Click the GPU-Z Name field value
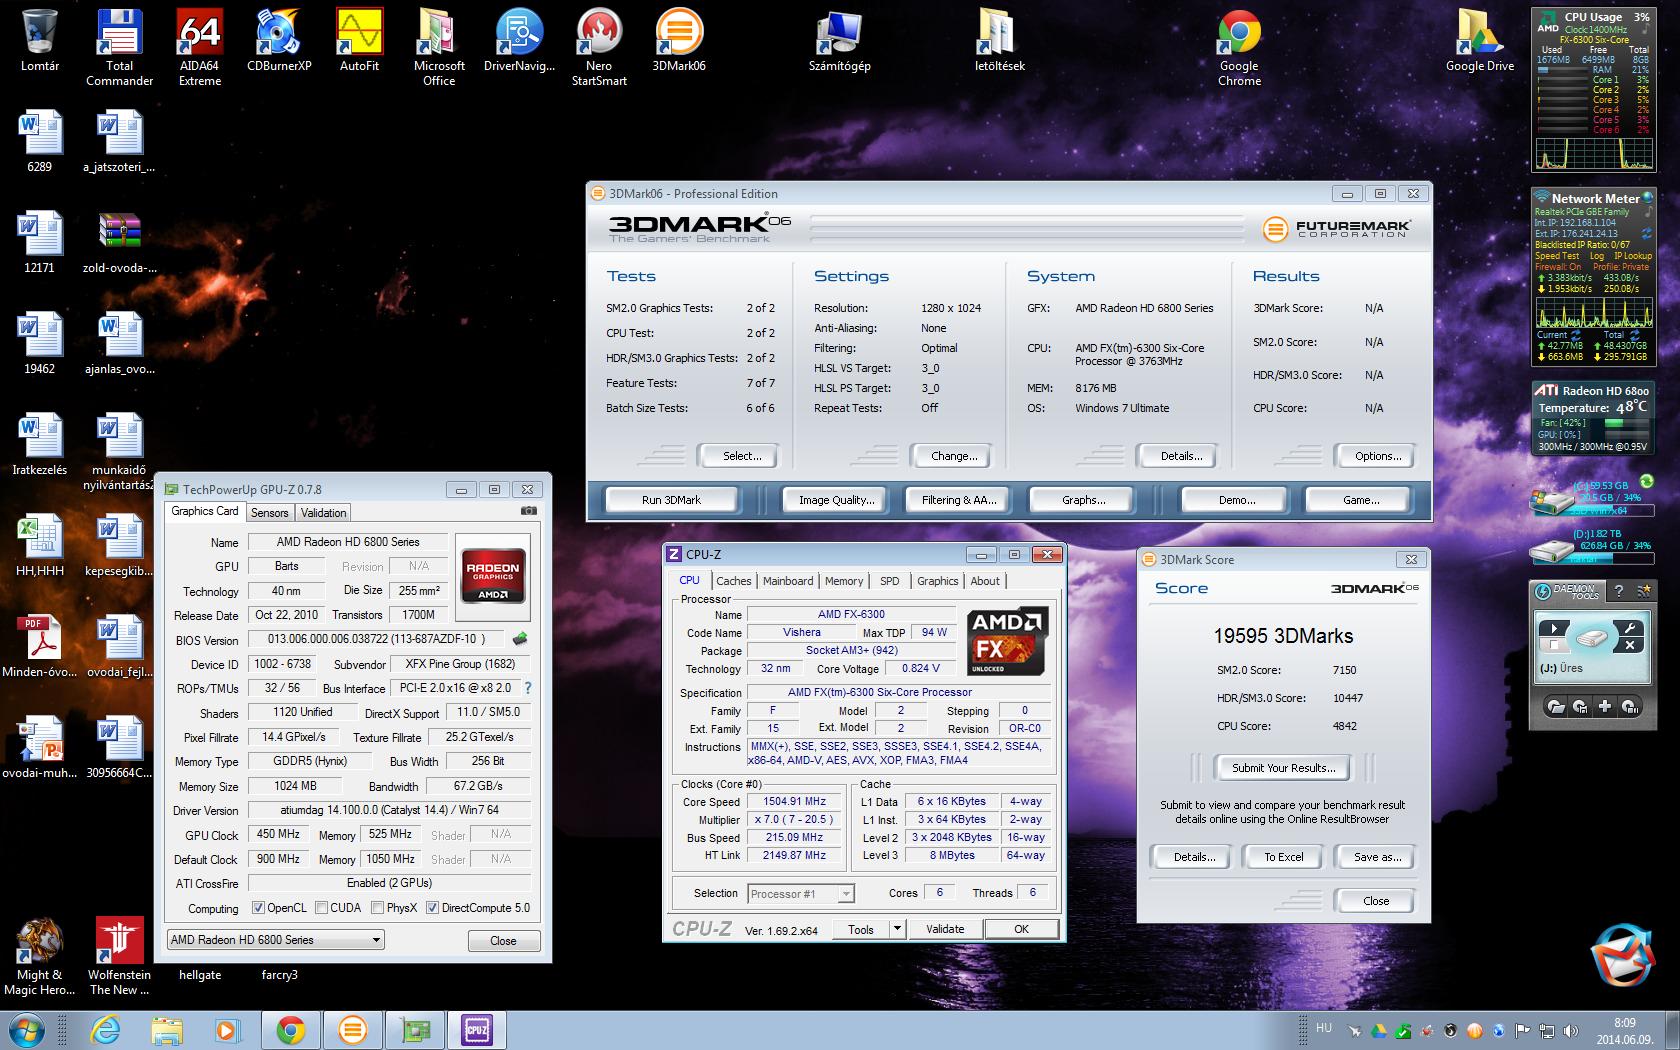The height and width of the screenshot is (1050, 1680). 348,542
